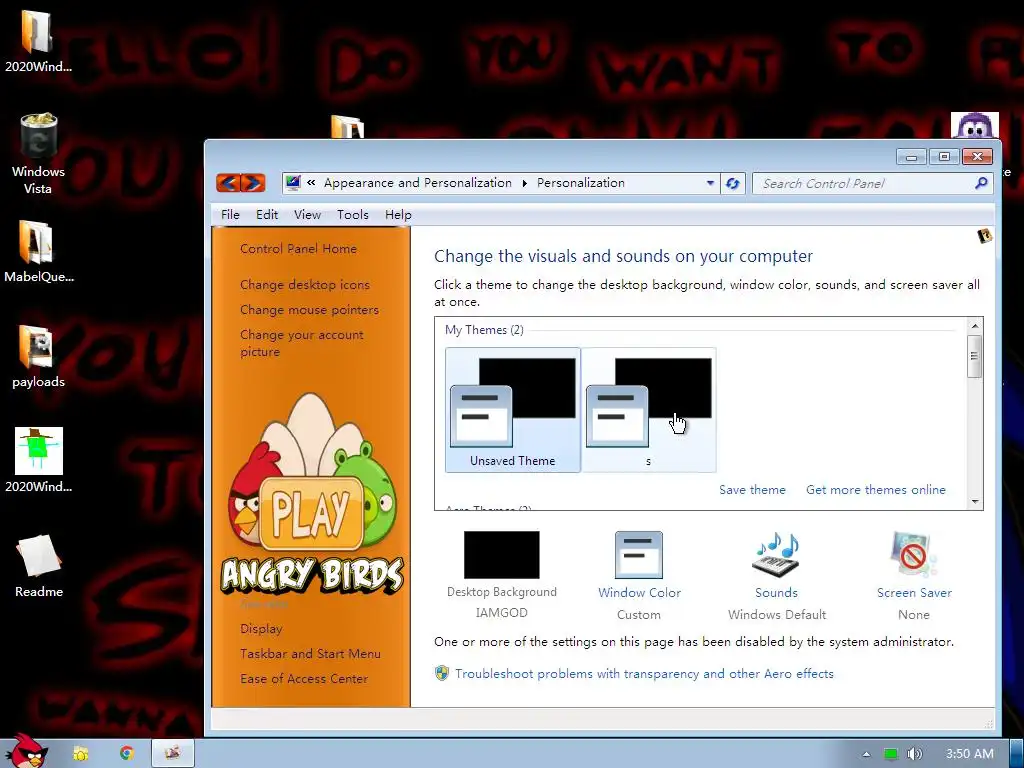Image resolution: width=1024 pixels, height=768 pixels.
Task: Click the chevron before Appearance breadcrumb
Action: 311,183
